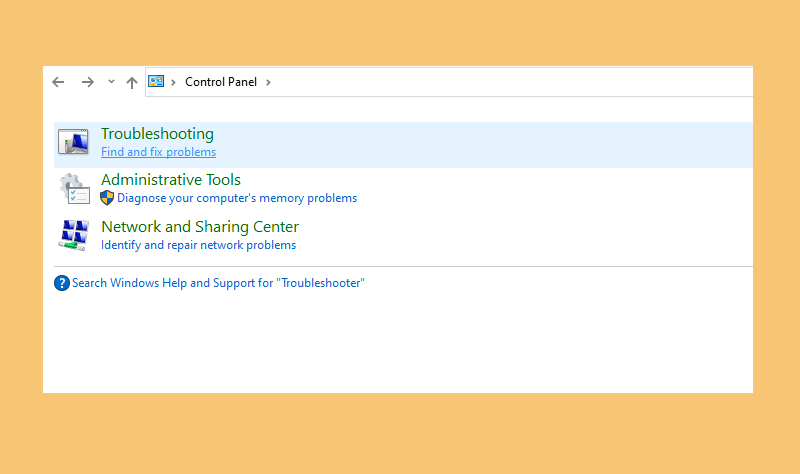This screenshot has width=800, height=474.
Task: Expand the chevron after Control Panel breadcrumb
Action: [268, 82]
